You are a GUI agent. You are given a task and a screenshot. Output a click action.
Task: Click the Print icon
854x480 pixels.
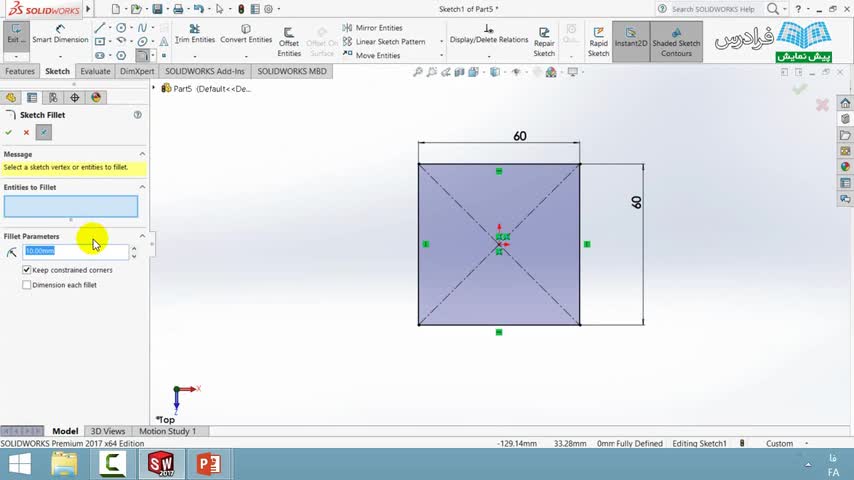(178, 9)
